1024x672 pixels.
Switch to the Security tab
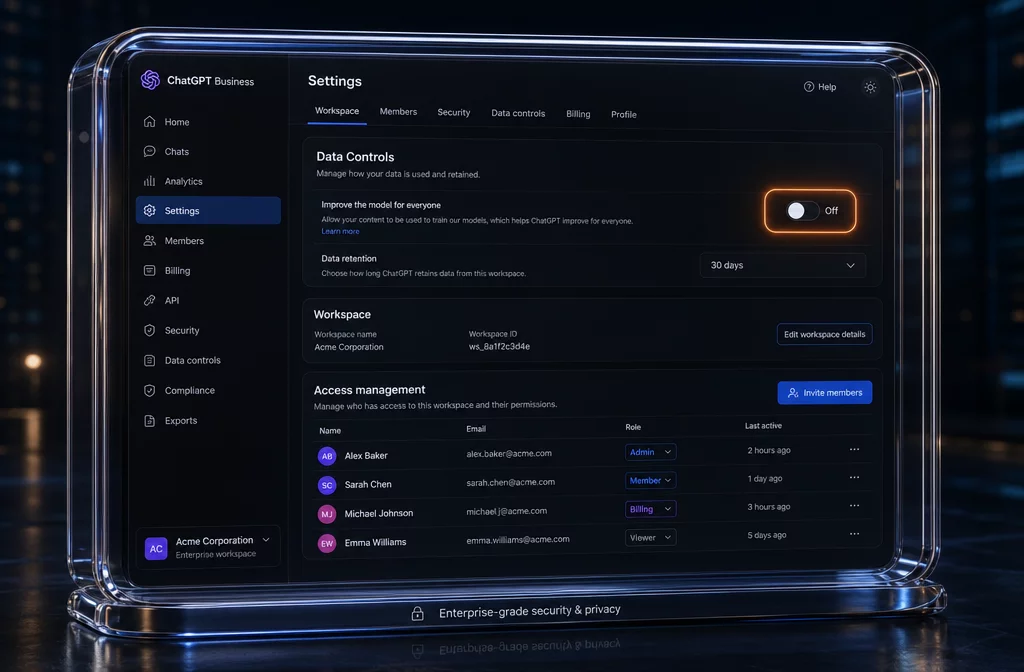pos(454,112)
